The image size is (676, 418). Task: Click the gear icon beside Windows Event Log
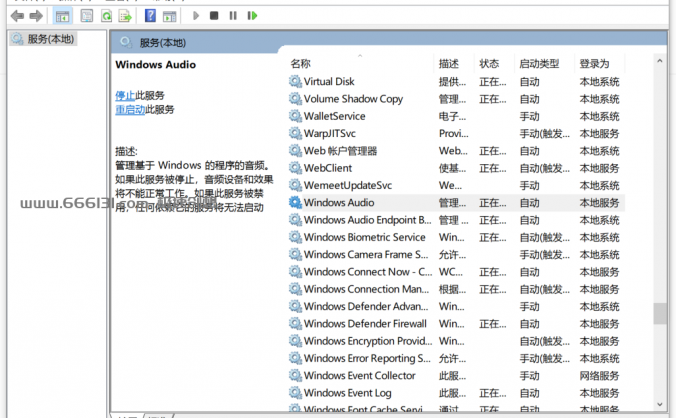[295, 393]
